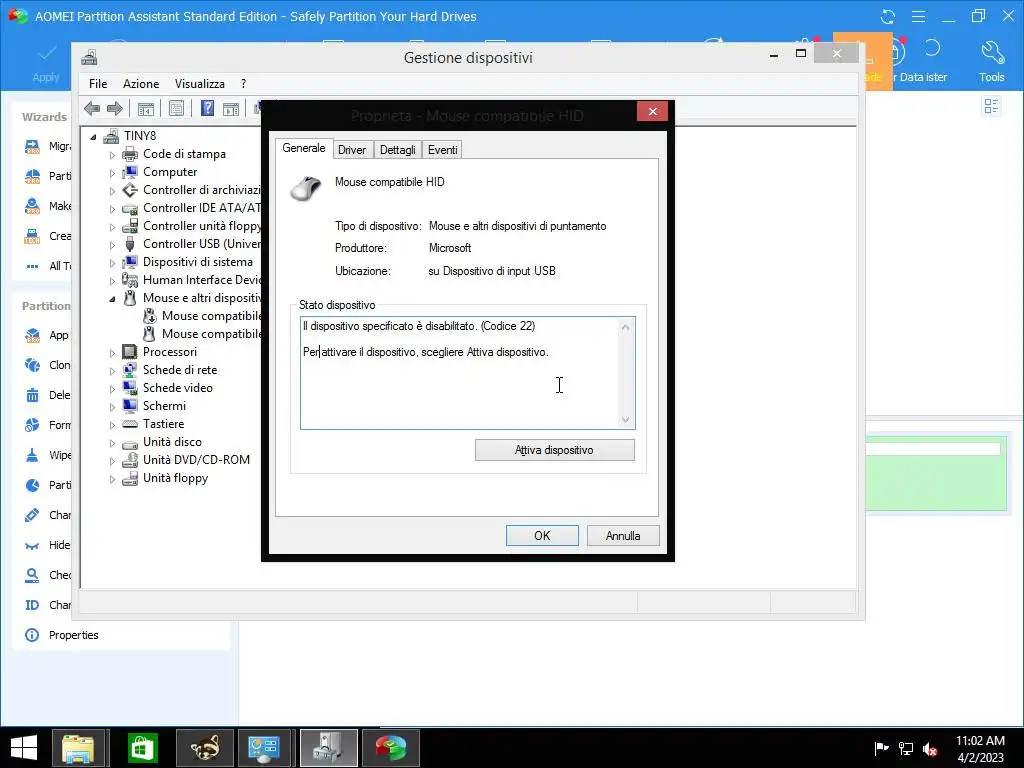Open the ? help menu
Image resolution: width=1024 pixels, height=768 pixels.
(x=244, y=84)
